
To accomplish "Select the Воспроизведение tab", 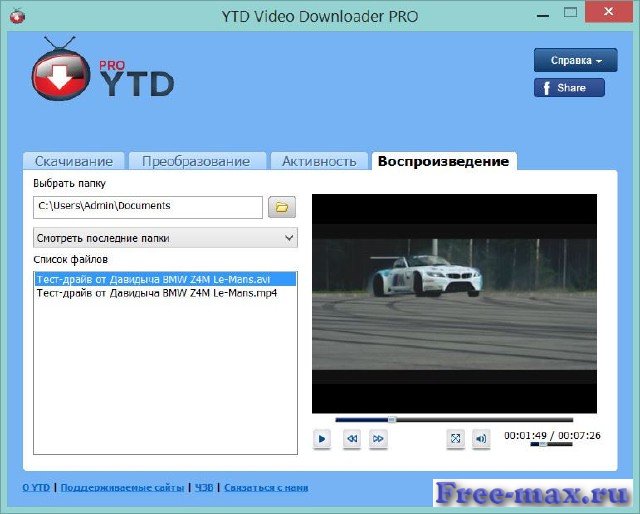I will coord(444,161).
